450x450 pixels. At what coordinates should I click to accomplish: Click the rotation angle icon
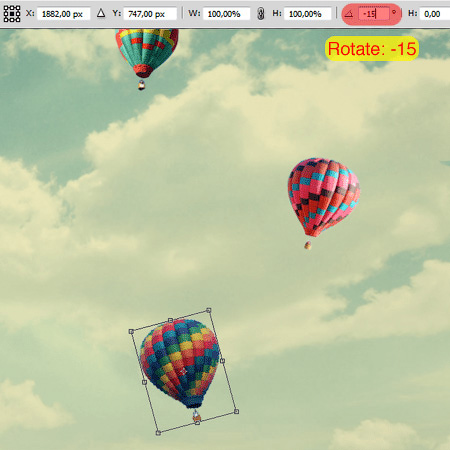click(349, 14)
